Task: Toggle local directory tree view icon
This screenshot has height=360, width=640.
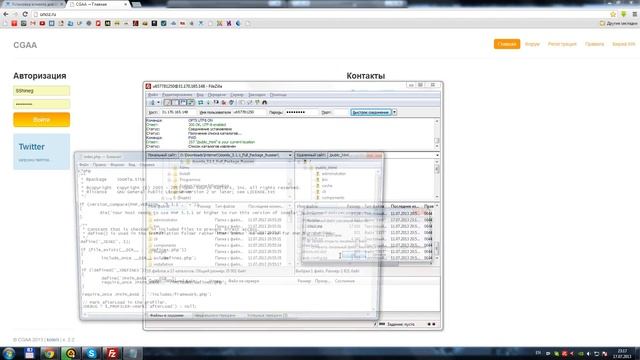Action: [x=175, y=102]
